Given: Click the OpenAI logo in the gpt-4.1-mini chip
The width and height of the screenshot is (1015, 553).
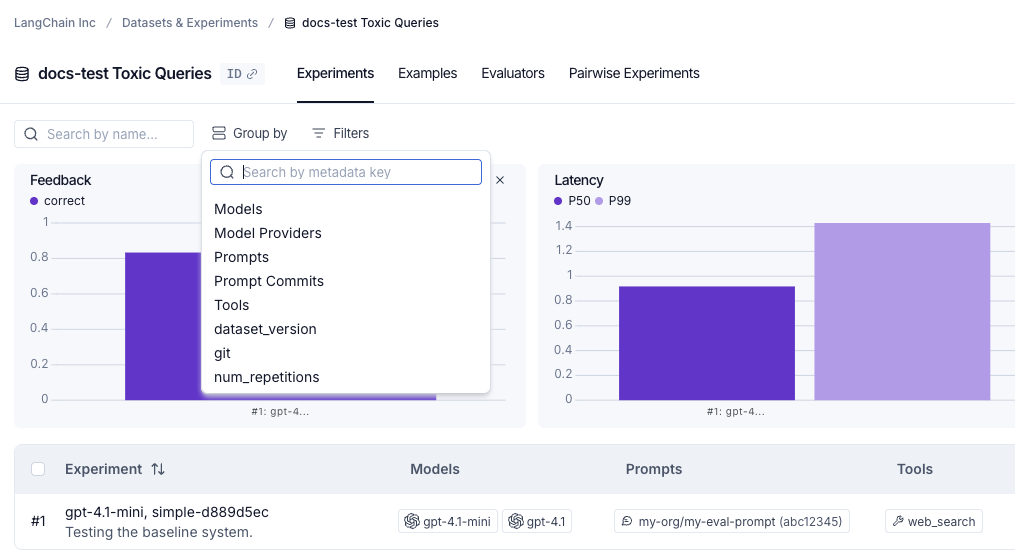Looking at the screenshot, I should (412, 521).
